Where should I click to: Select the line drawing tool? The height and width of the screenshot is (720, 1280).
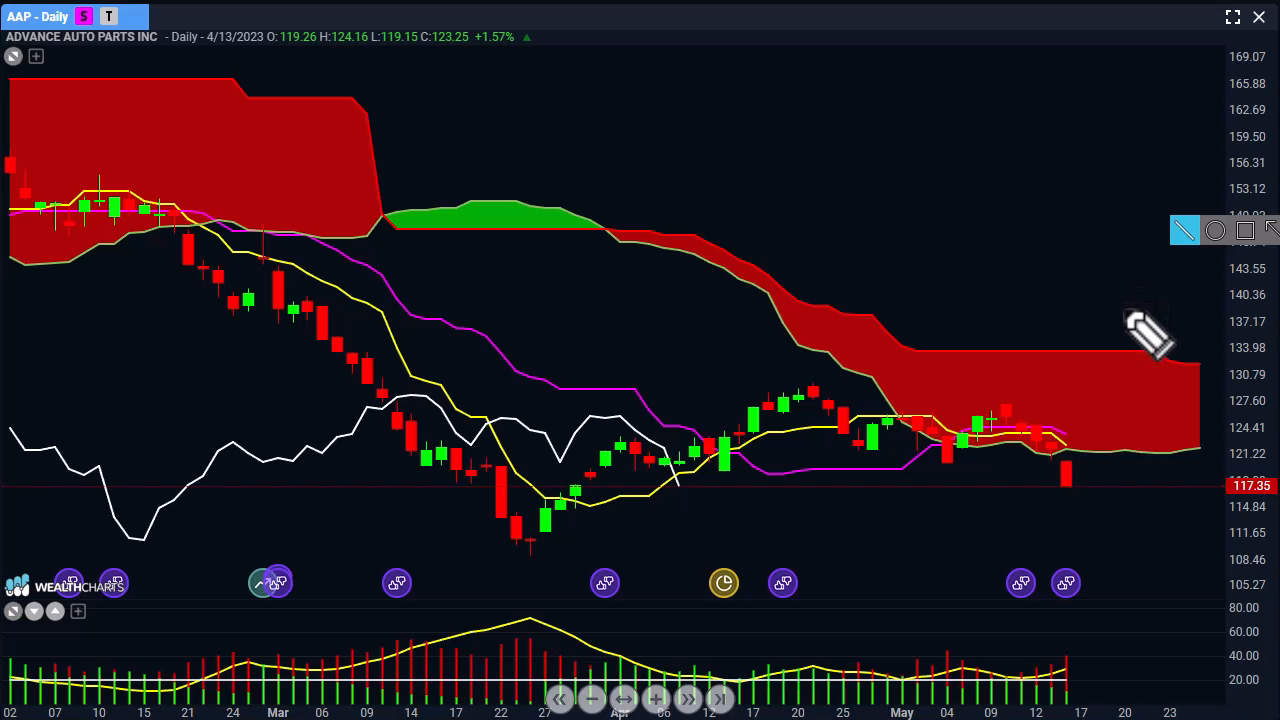pos(1184,231)
